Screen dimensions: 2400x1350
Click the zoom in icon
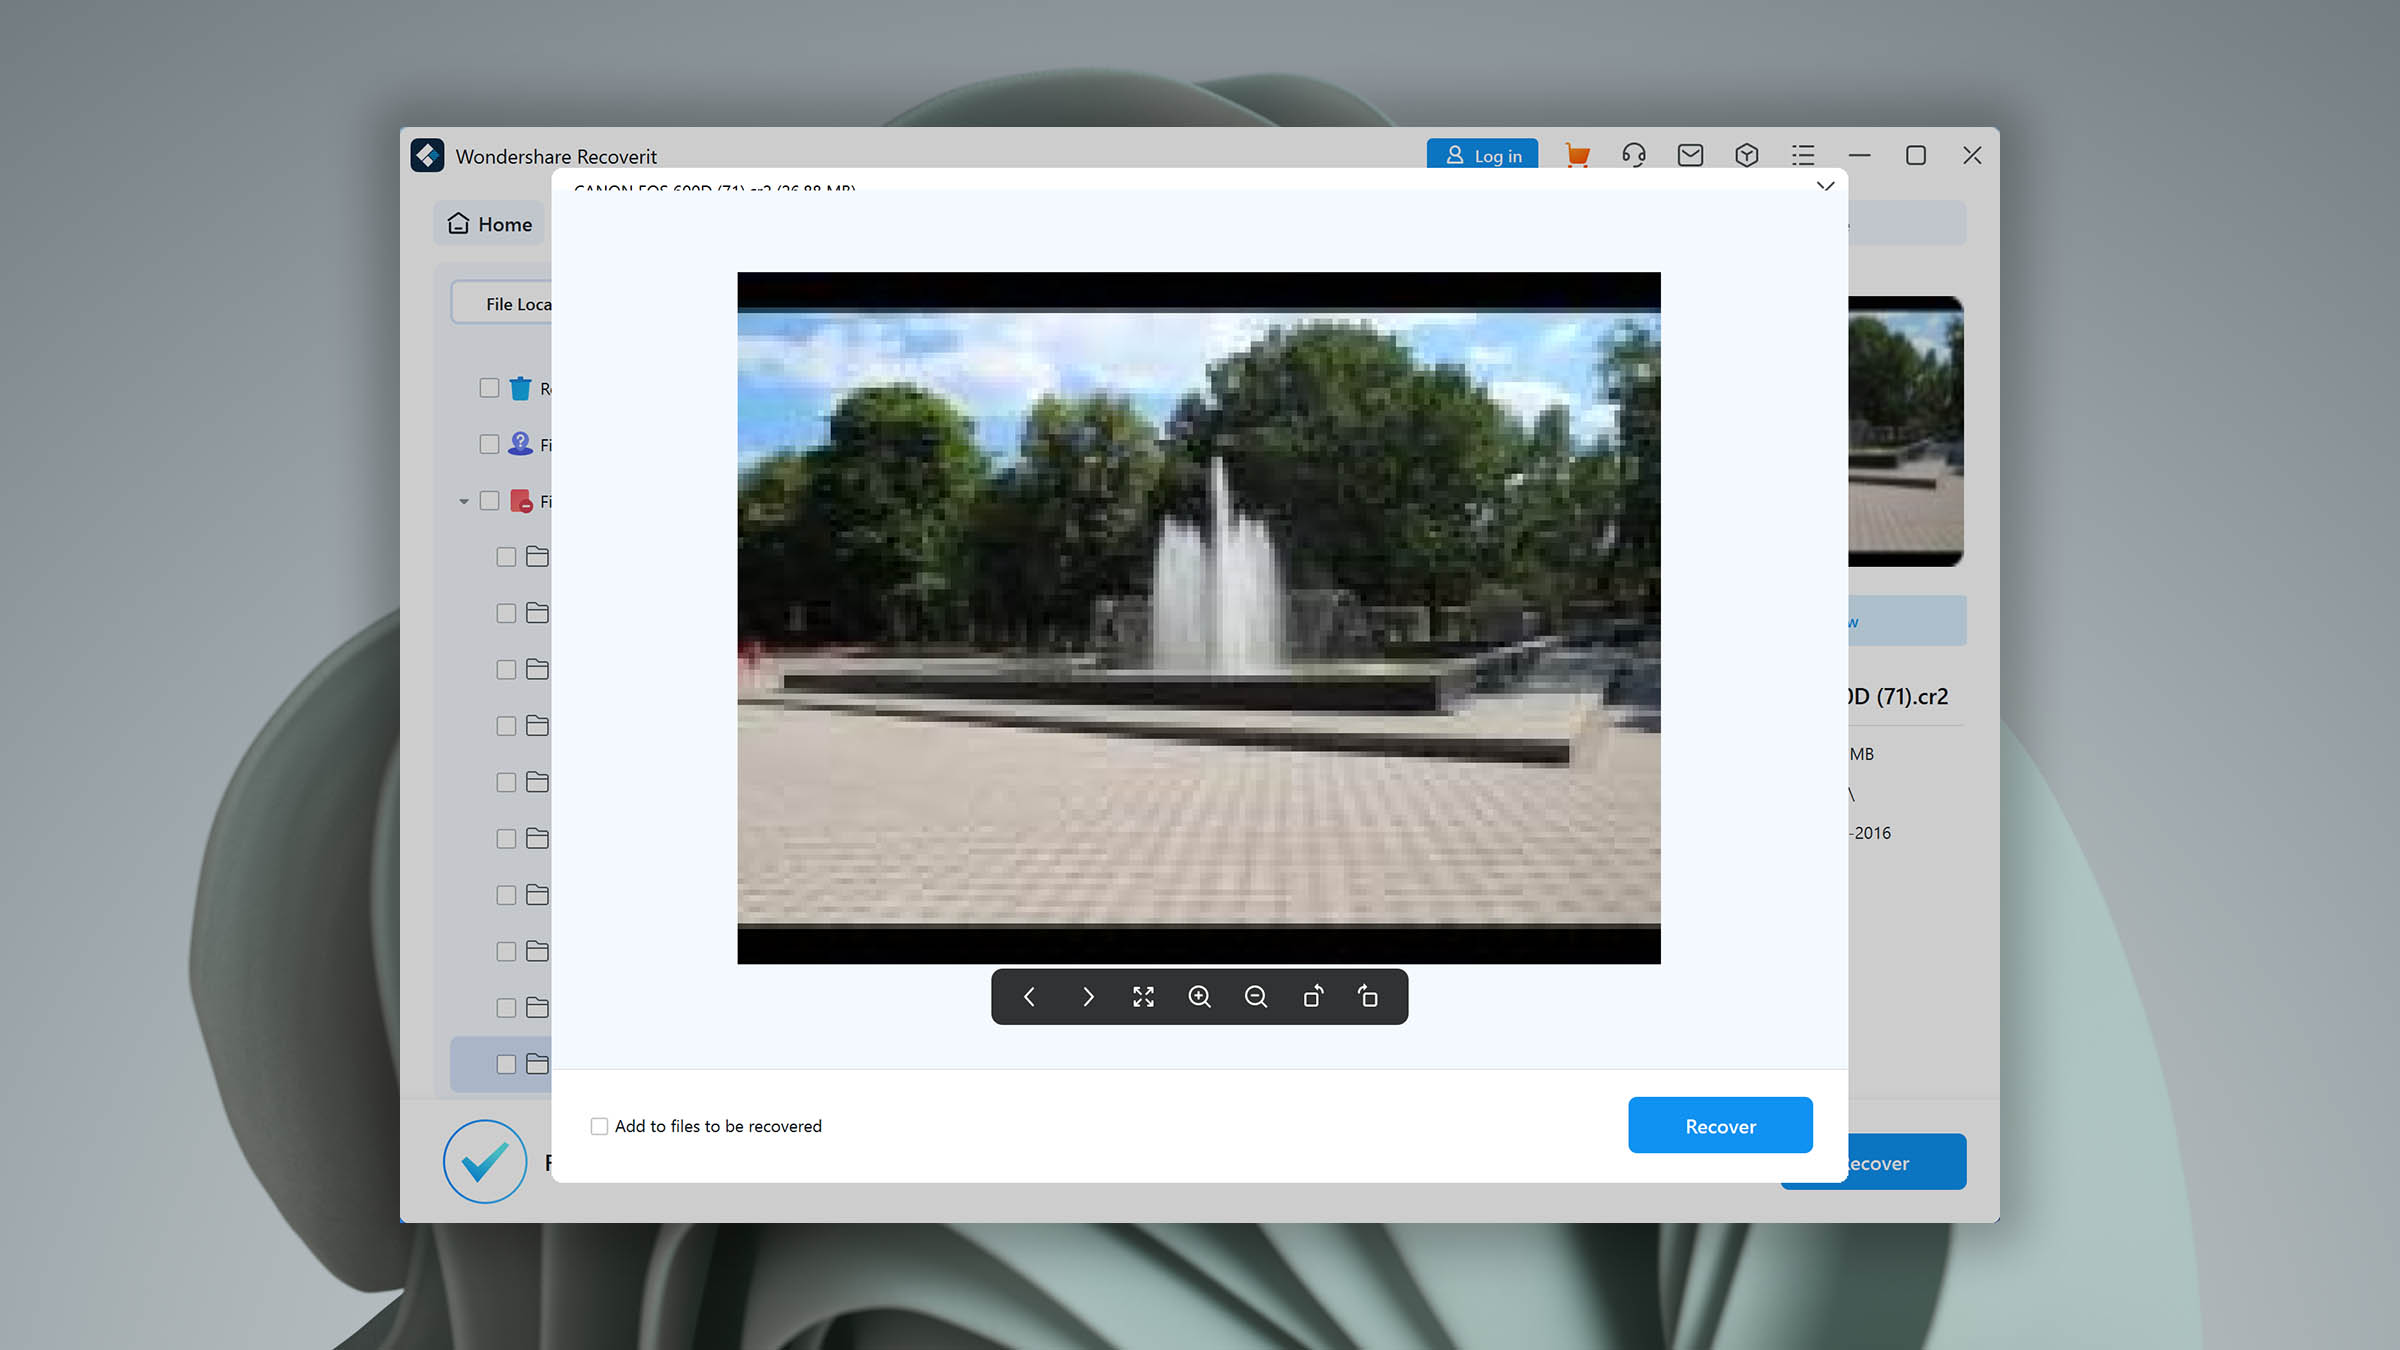click(x=1198, y=996)
